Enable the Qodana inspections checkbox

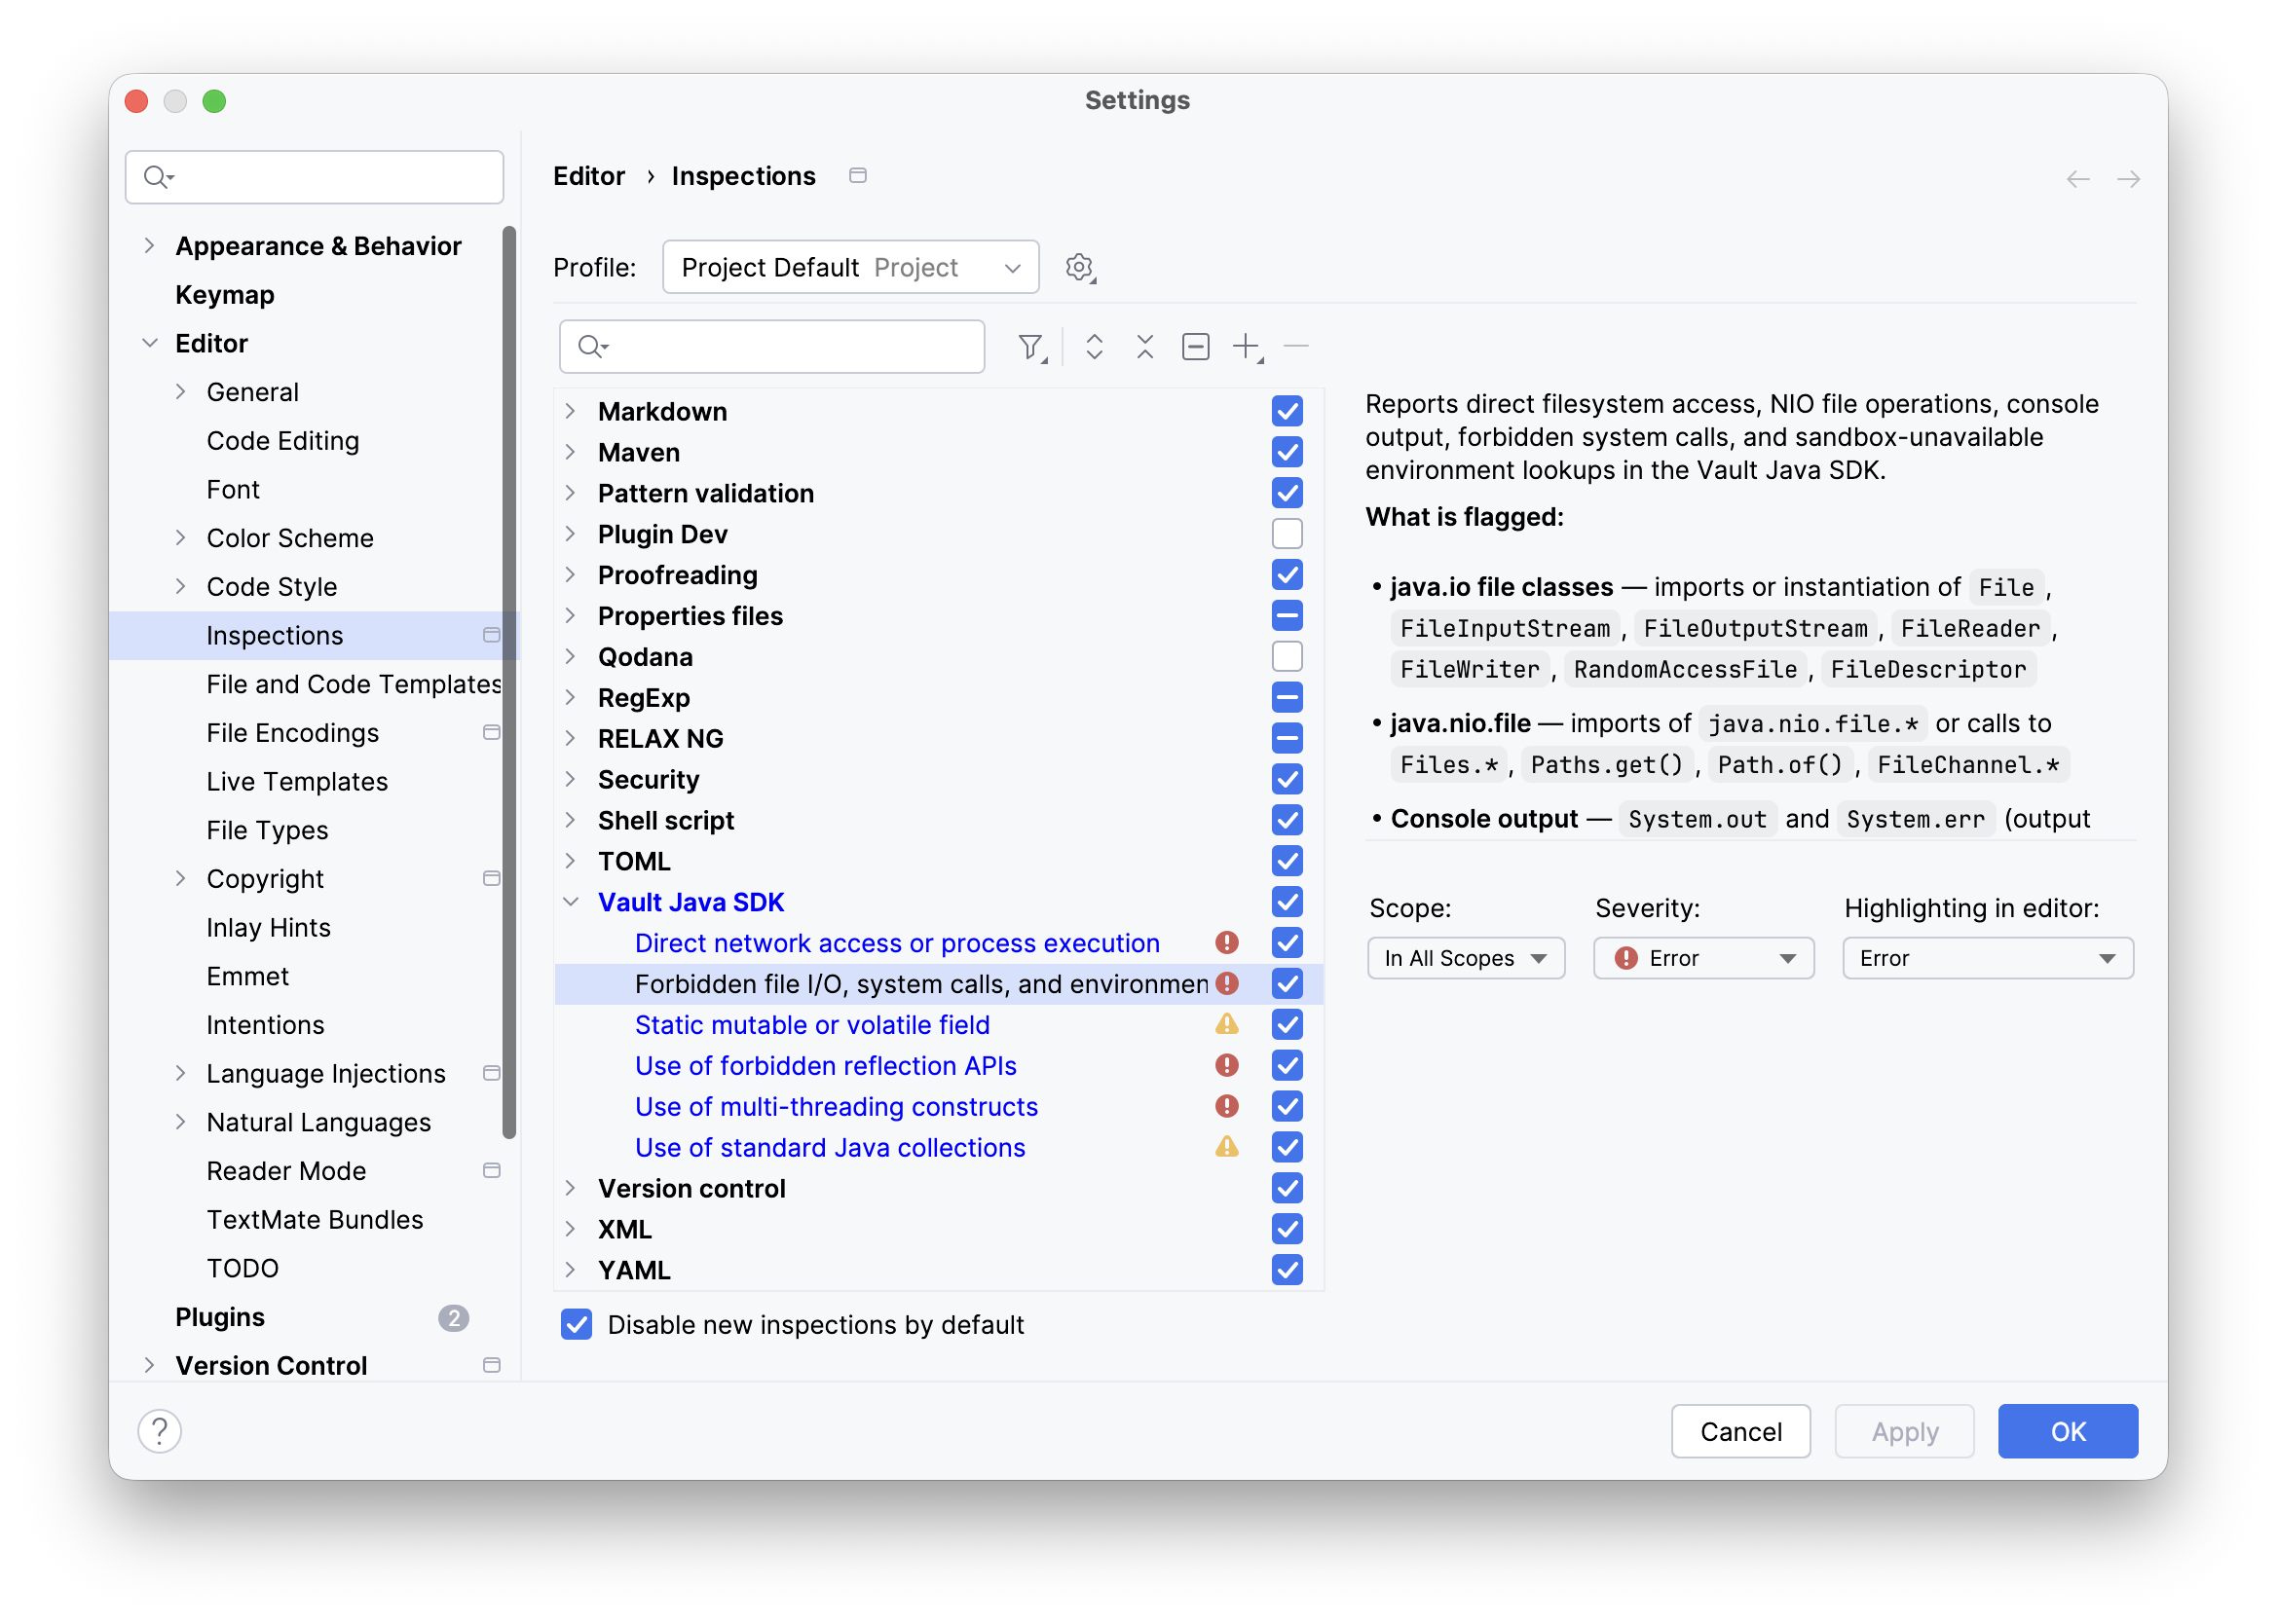point(1287,657)
